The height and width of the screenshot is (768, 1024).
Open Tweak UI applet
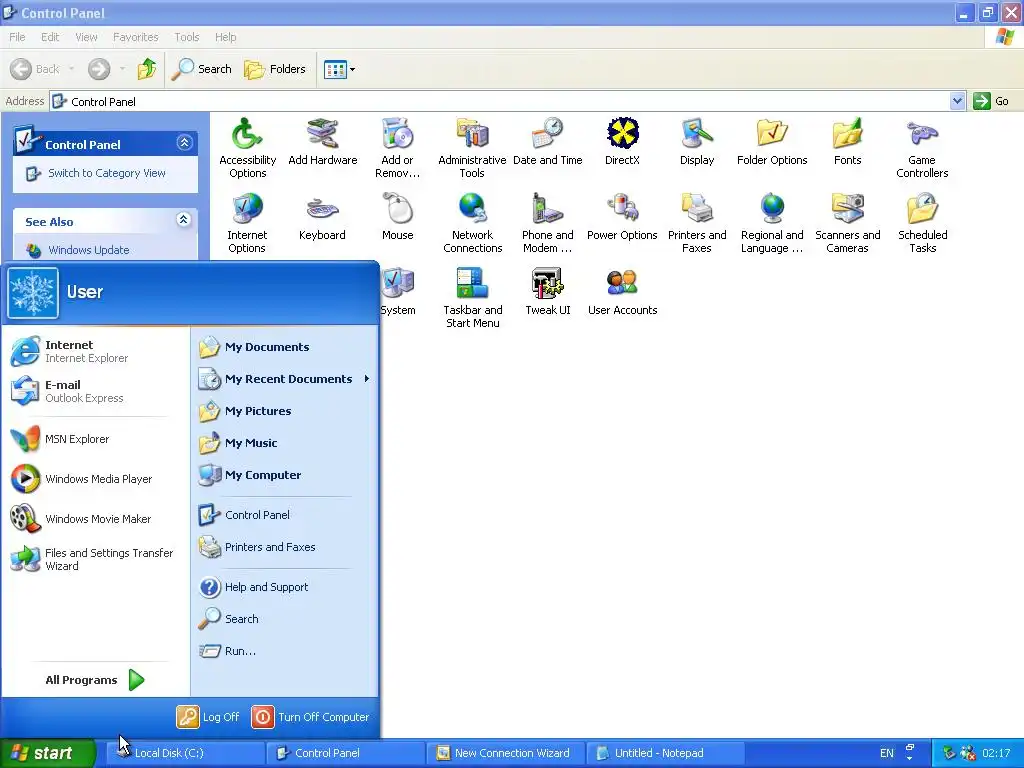[547, 292]
